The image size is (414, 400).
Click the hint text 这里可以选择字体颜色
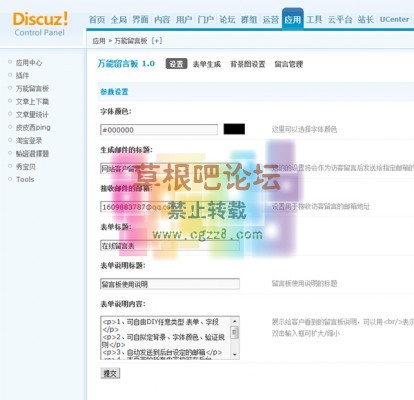(304, 129)
